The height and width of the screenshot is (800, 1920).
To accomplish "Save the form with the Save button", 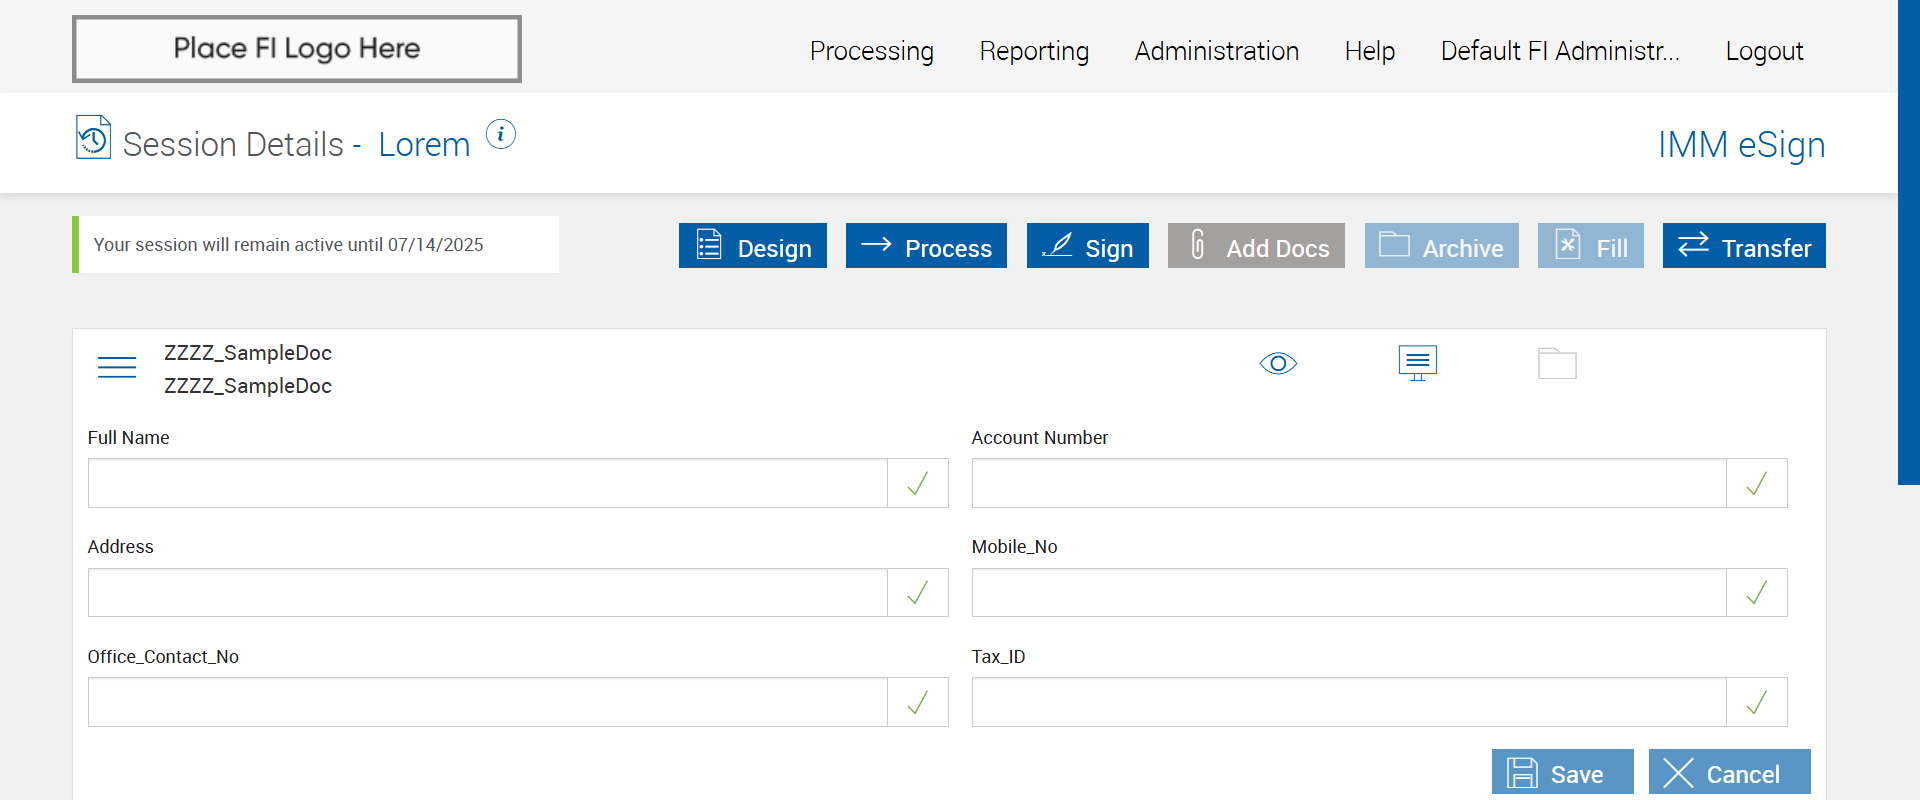I will point(1562,773).
